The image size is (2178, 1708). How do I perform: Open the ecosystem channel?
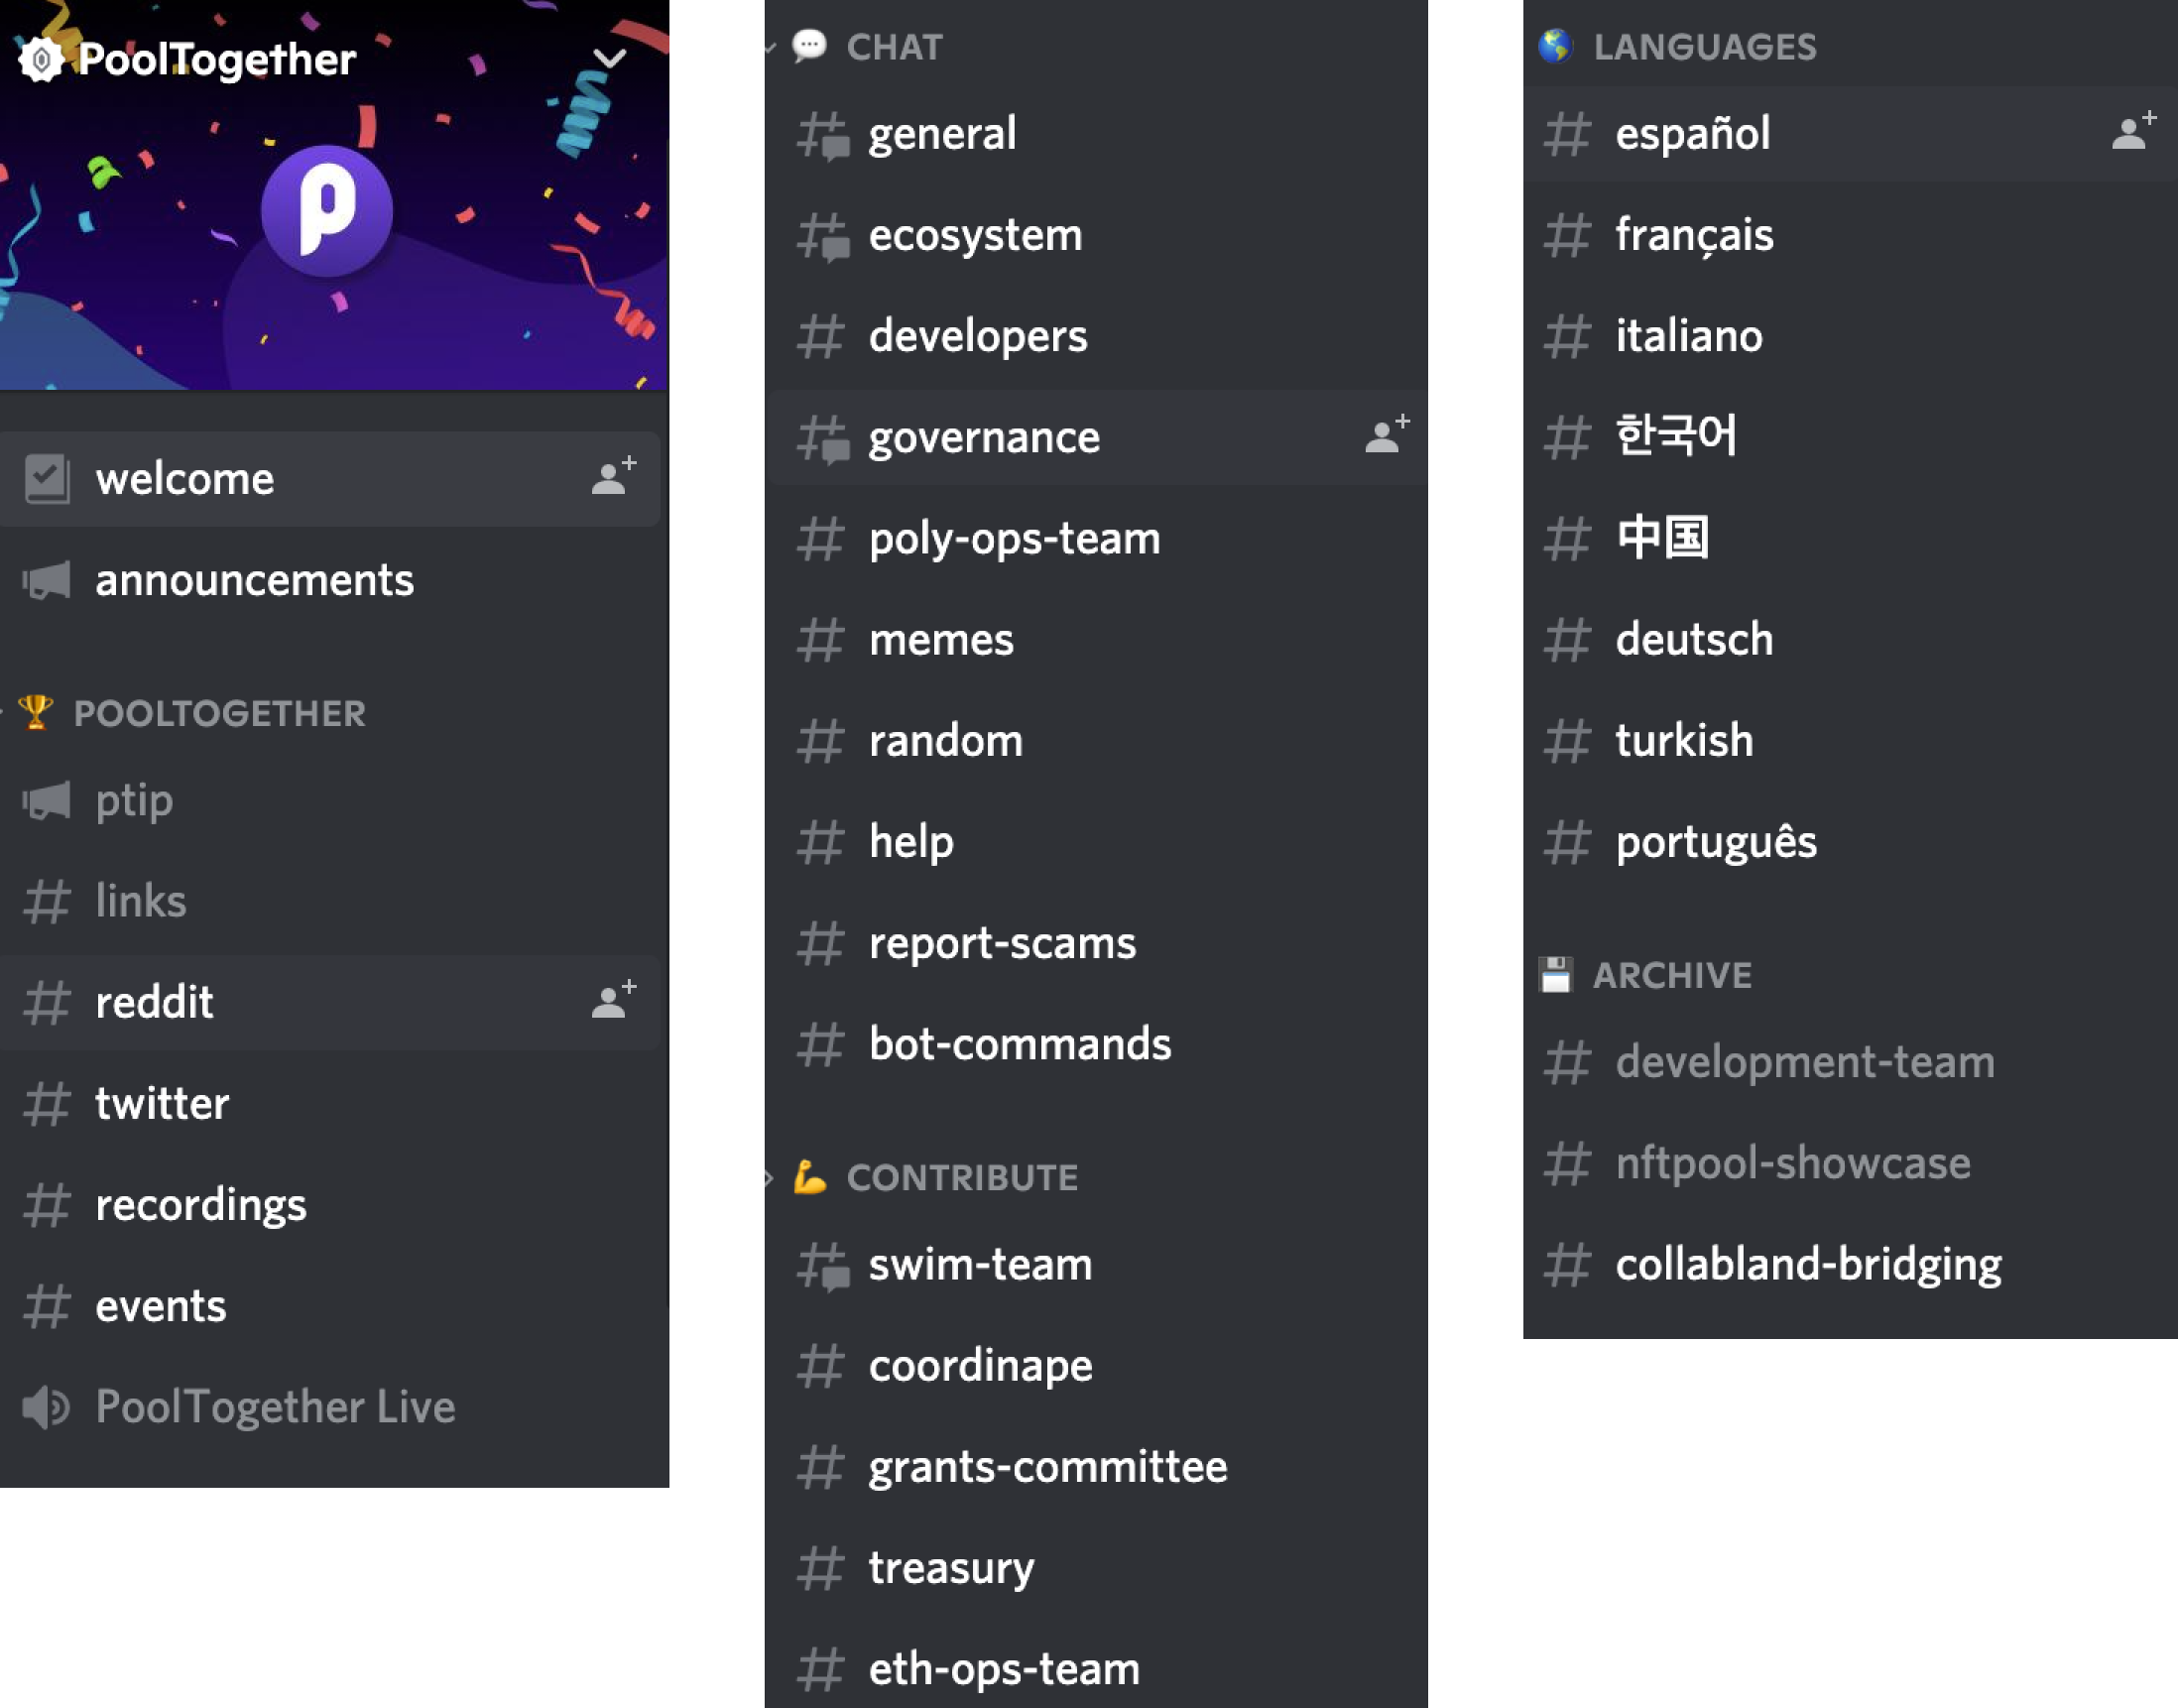point(1098,235)
